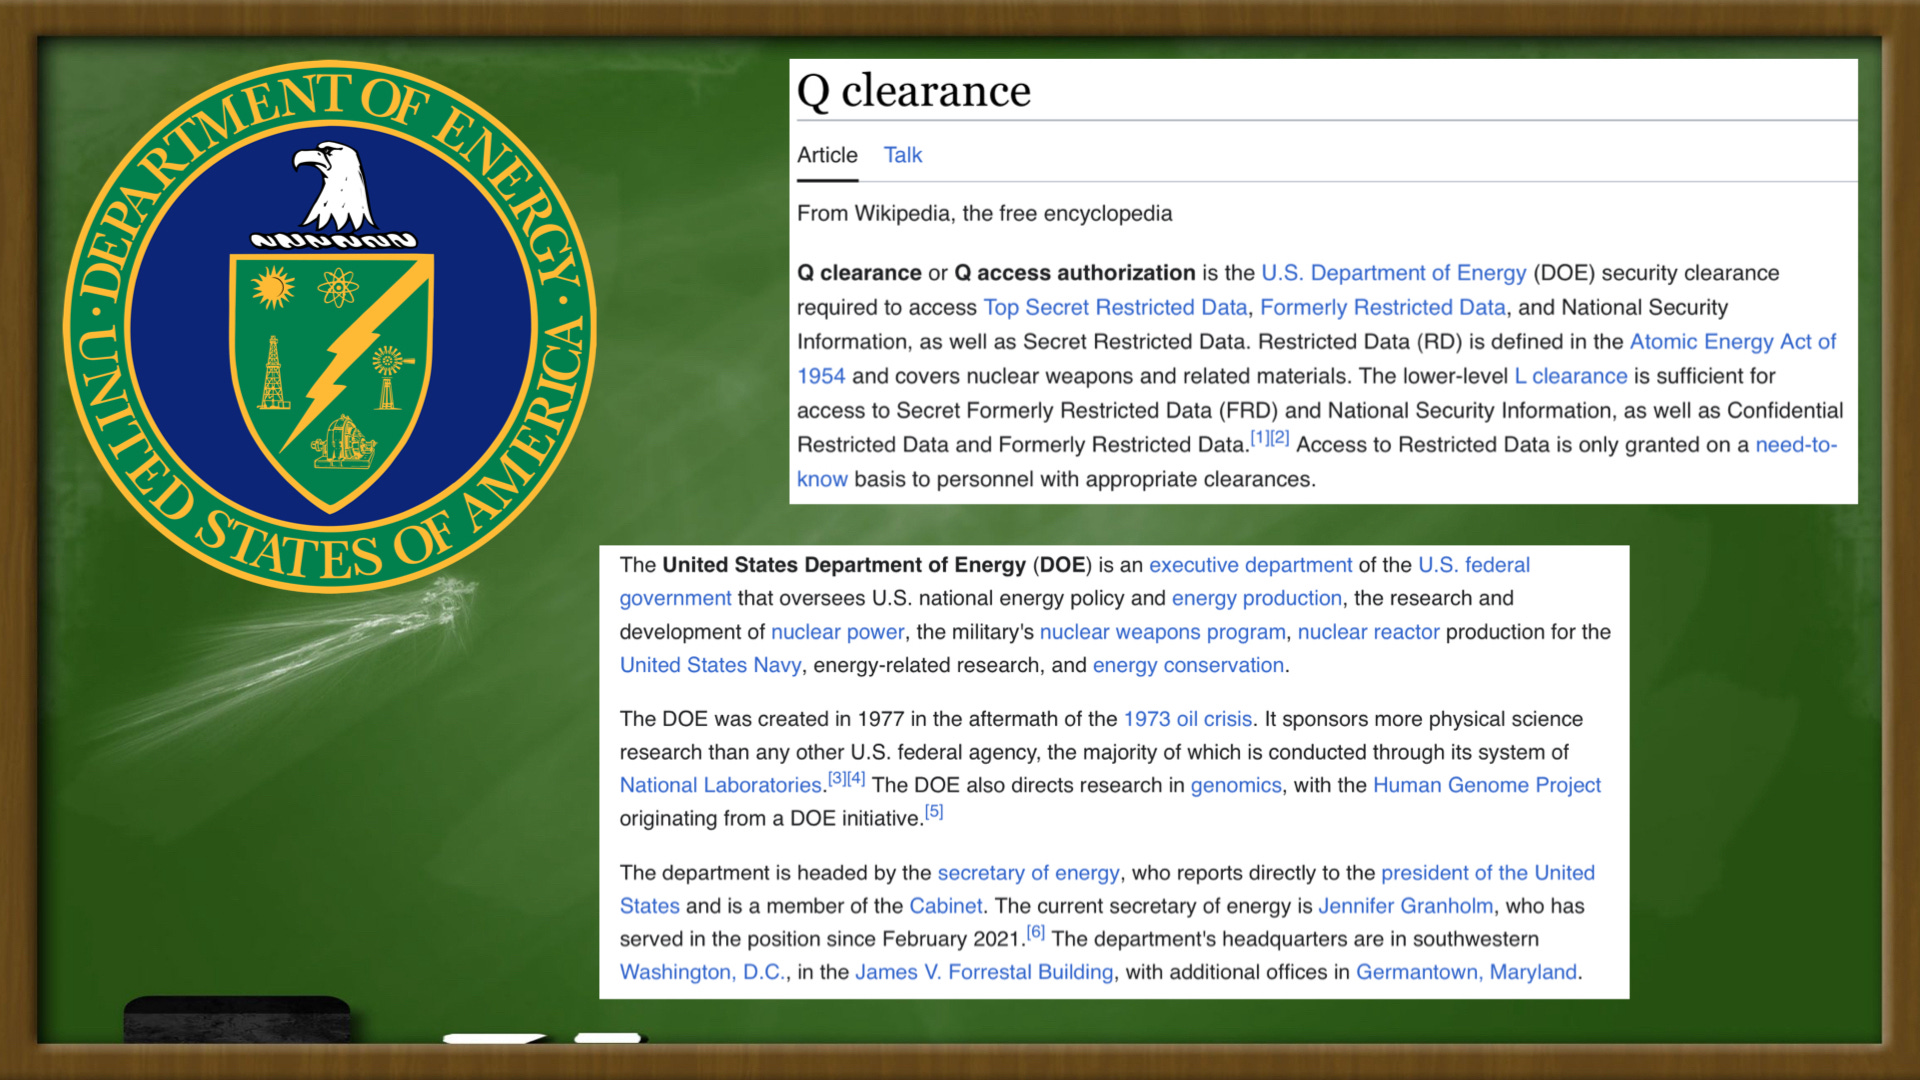The width and height of the screenshot is (1920, 1080).
Task: Open the Talk tab
Action: pyautogui.click(x=902, y=155)
